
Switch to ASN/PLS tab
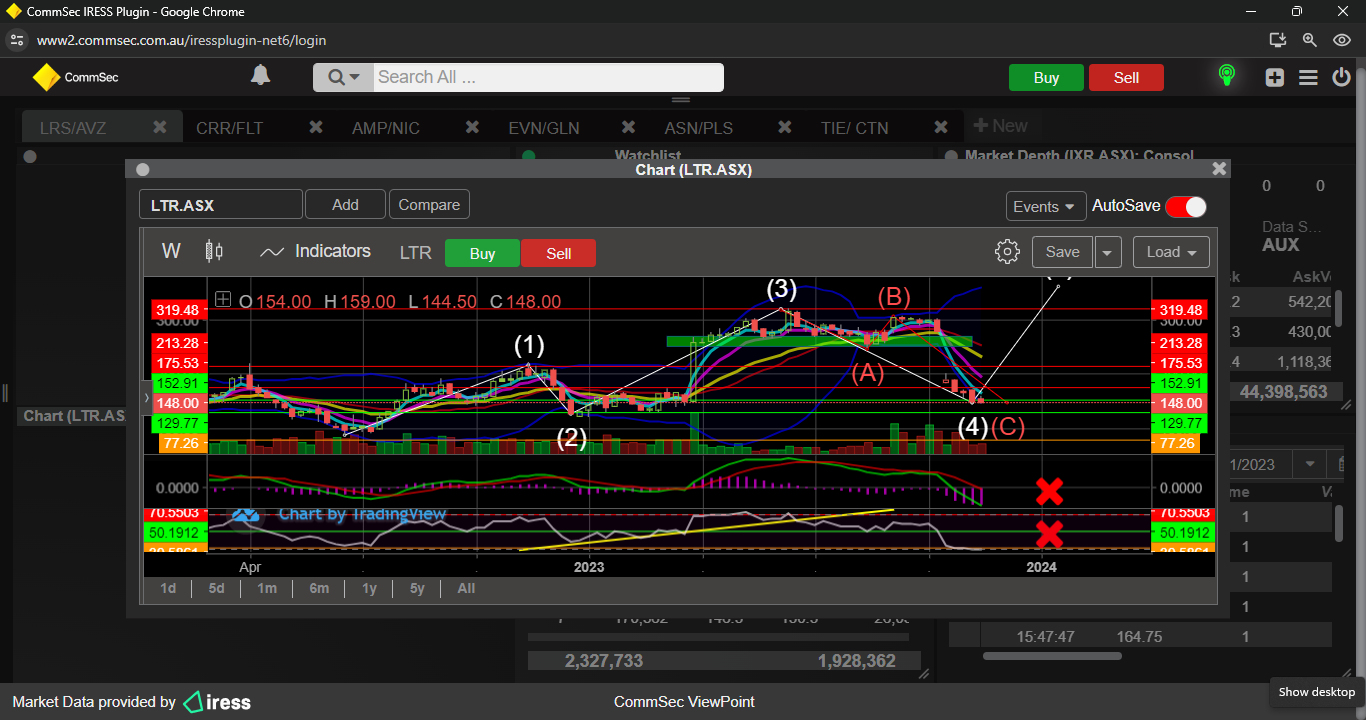[x=699, y=128]
